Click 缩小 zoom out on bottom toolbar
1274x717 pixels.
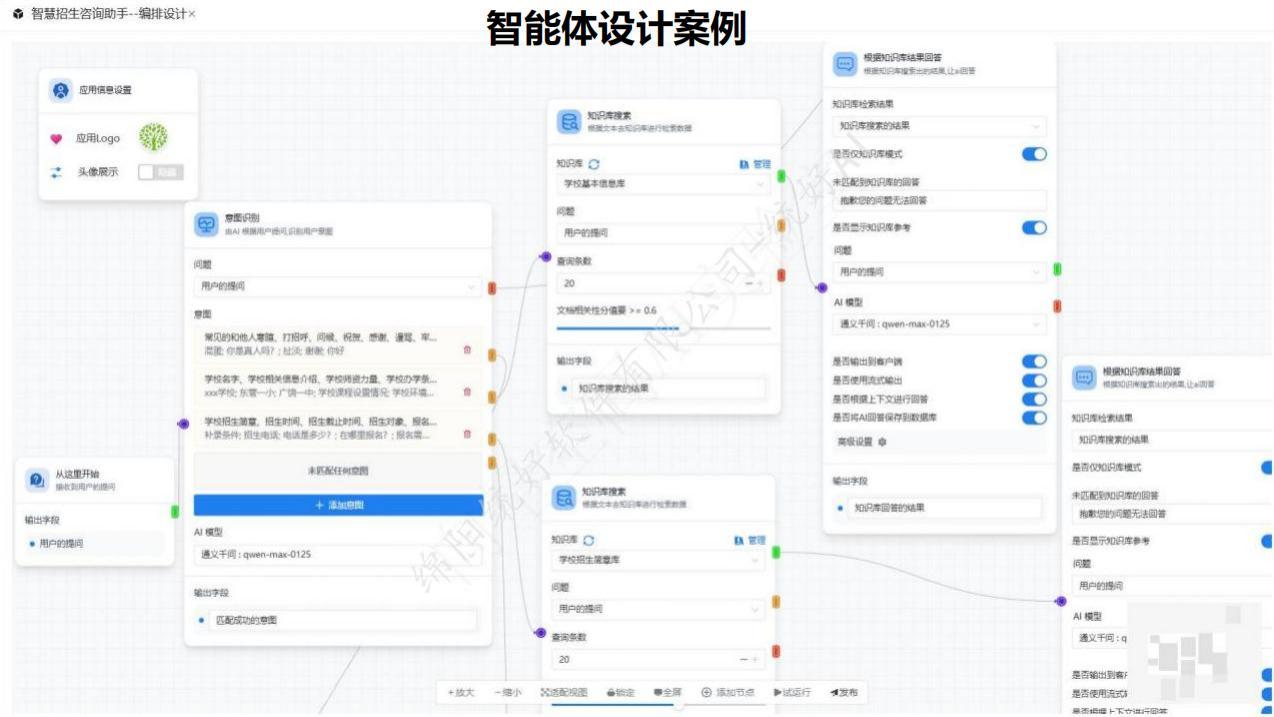[507, 692]
